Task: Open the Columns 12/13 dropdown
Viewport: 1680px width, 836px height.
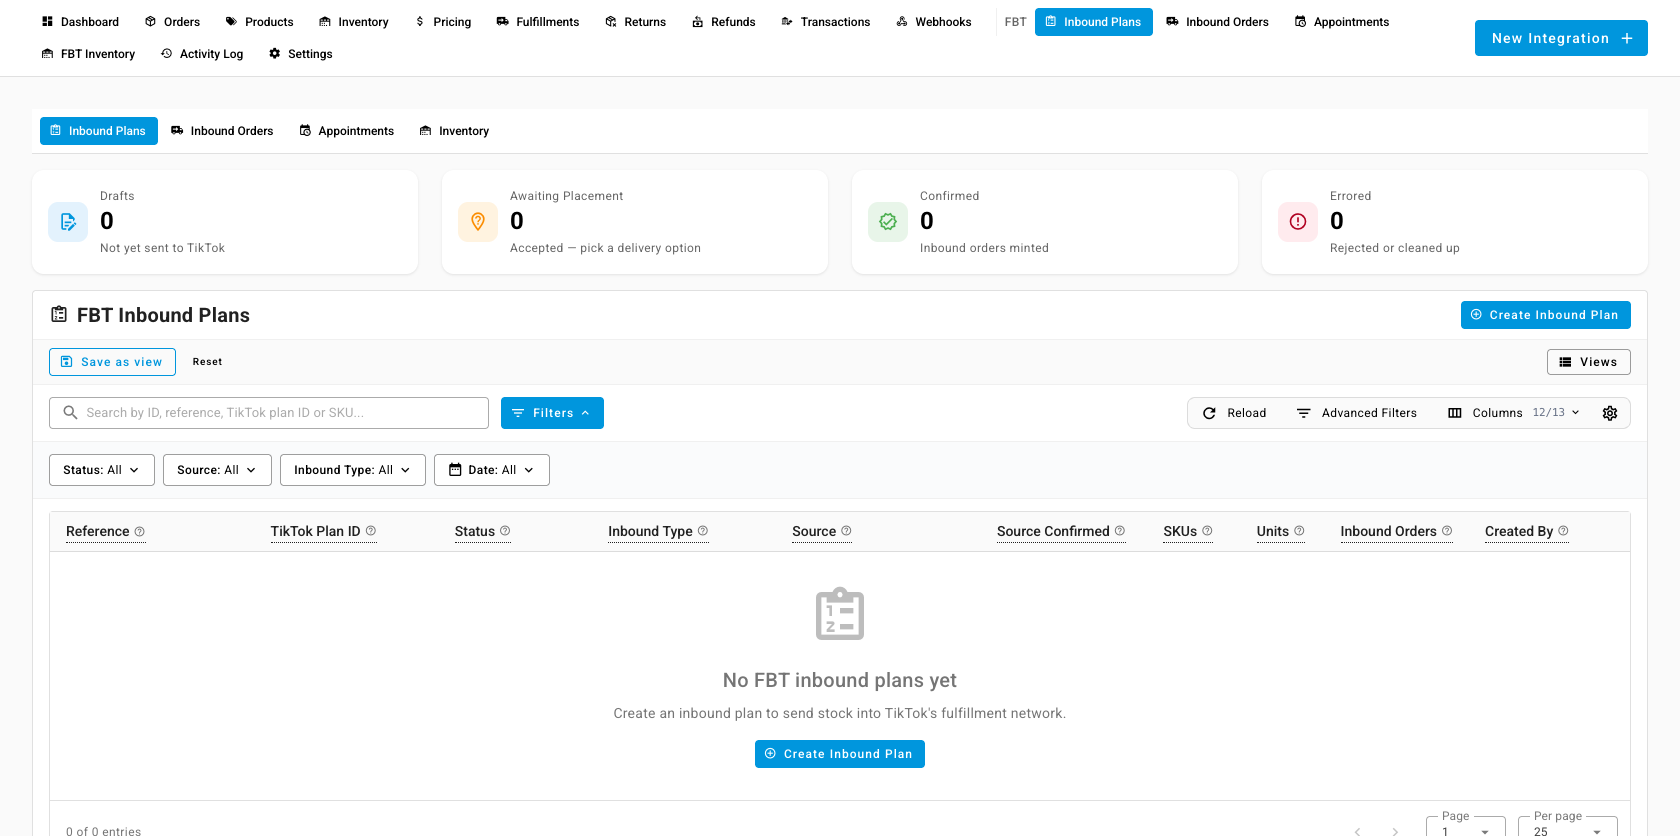Action: point(1514,413)
